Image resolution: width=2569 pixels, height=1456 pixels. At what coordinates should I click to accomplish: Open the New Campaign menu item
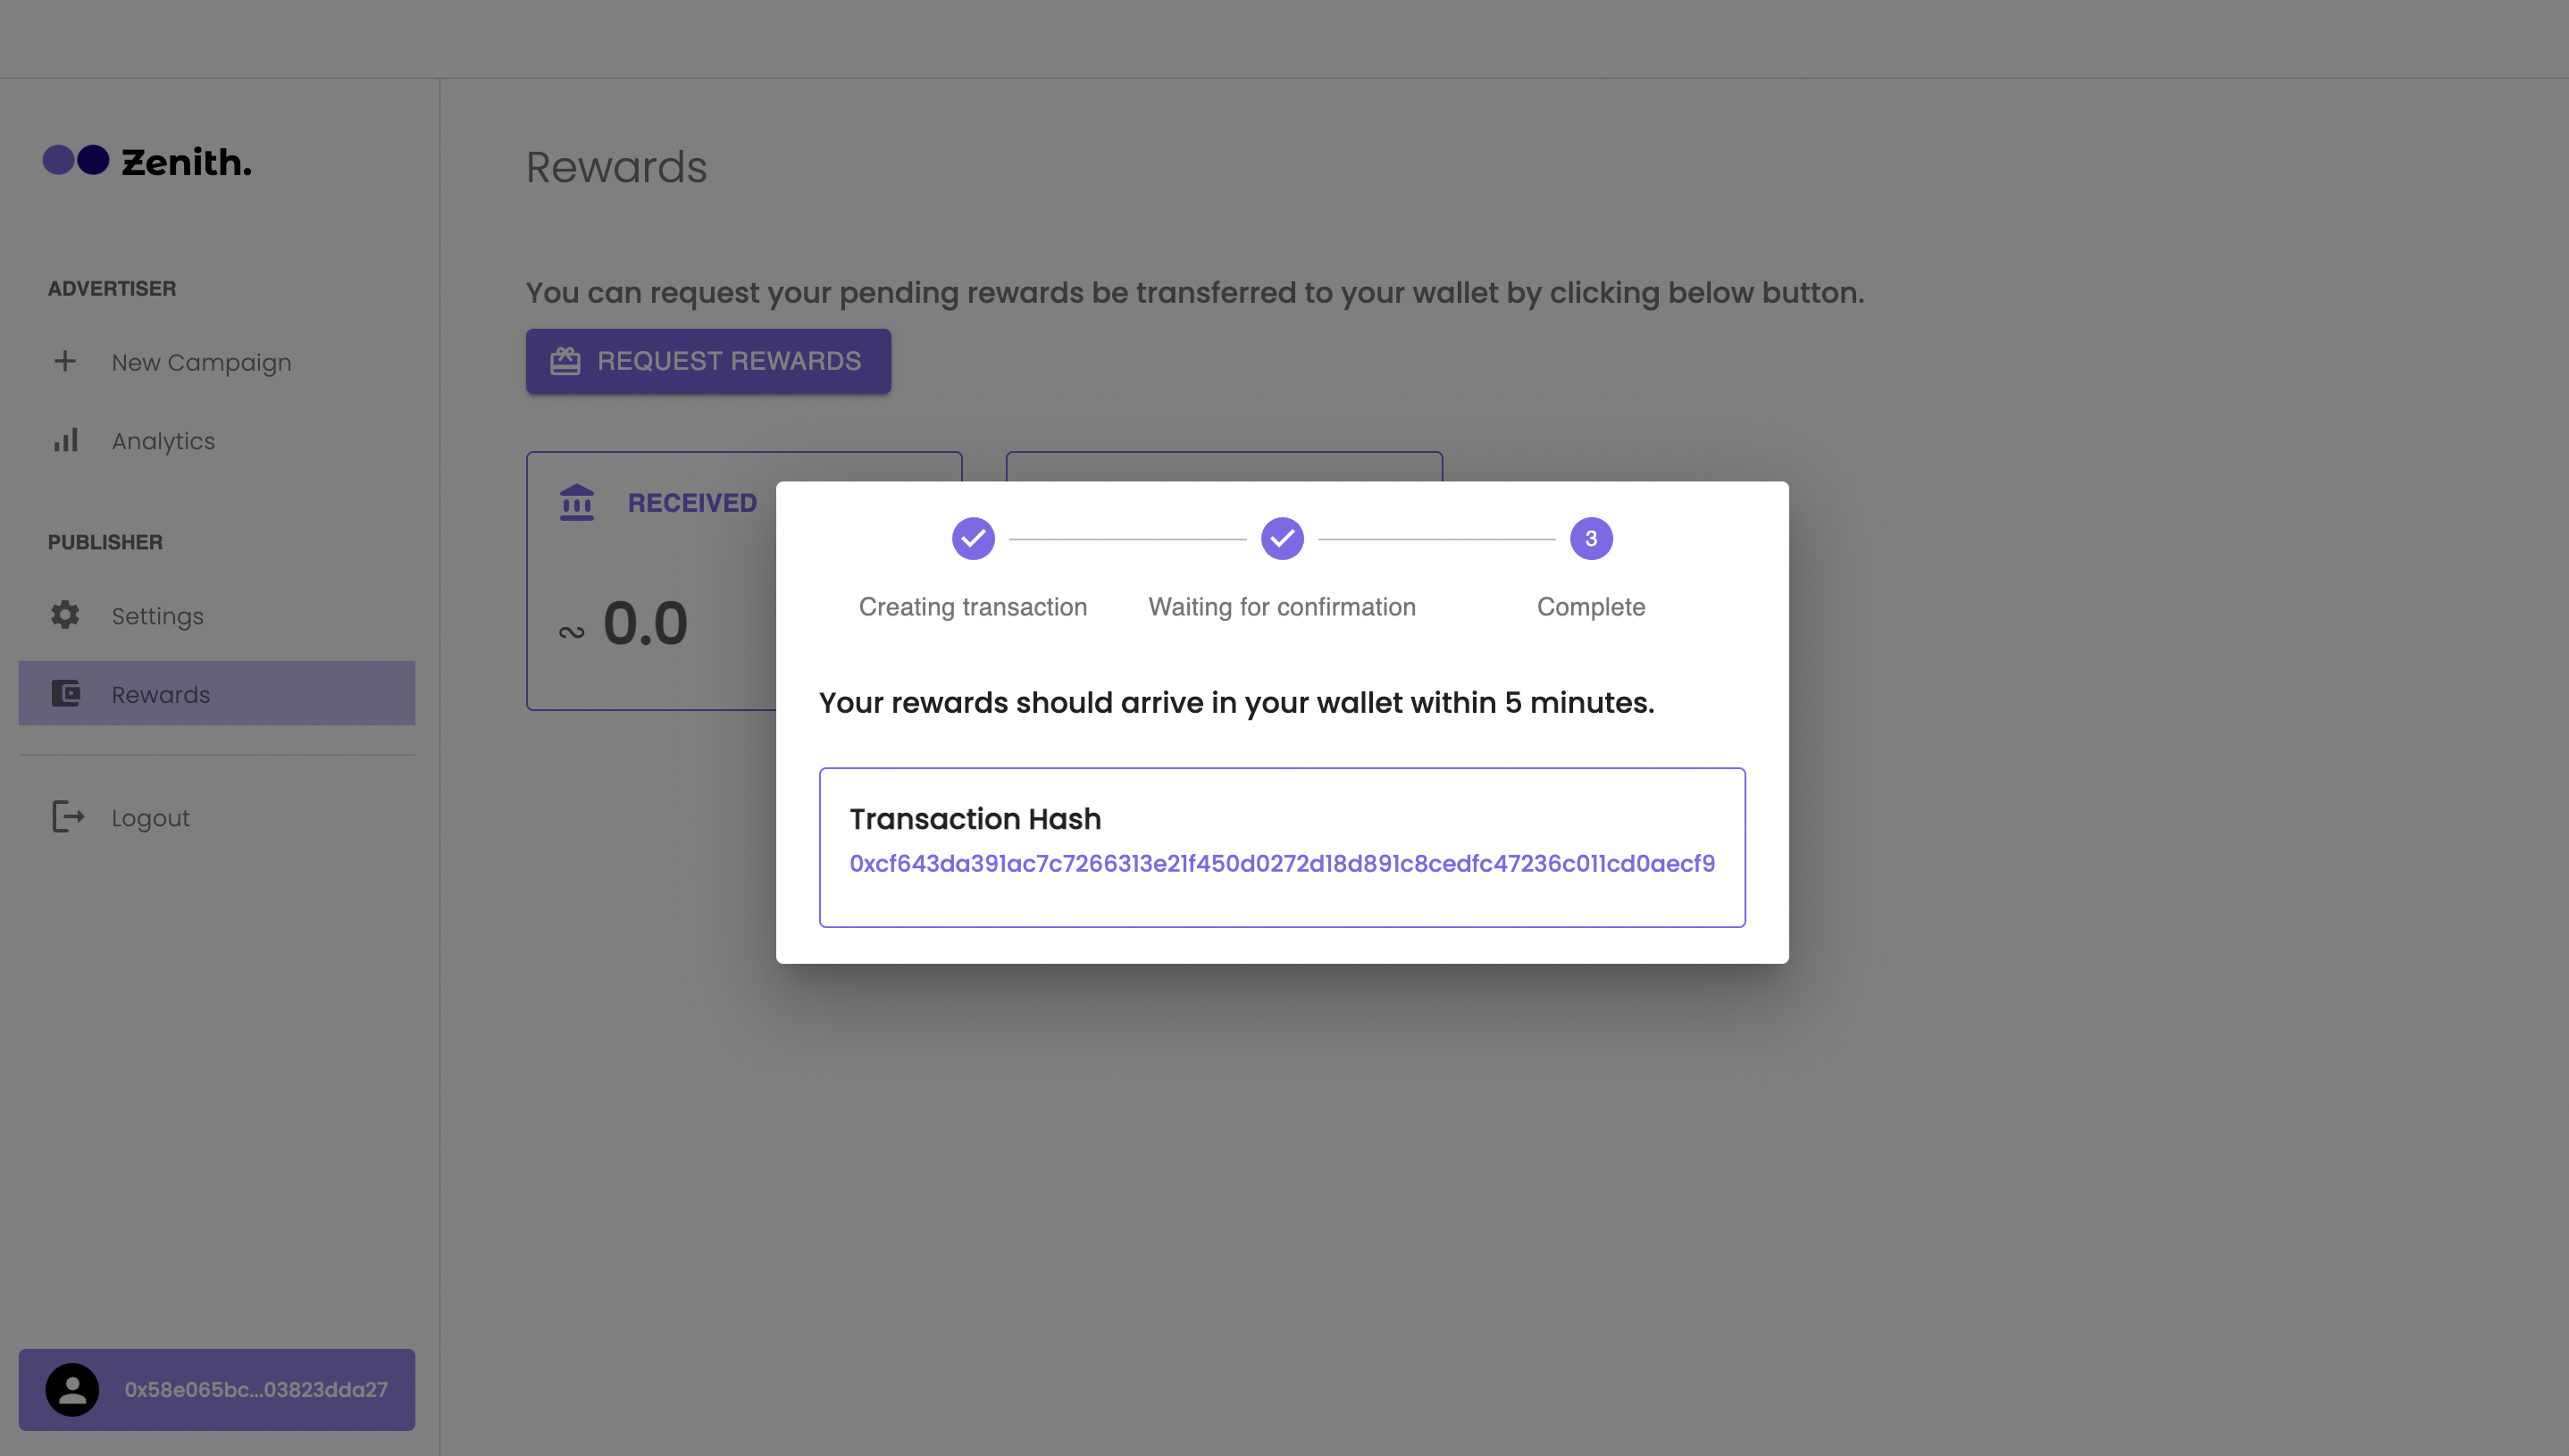201,362
